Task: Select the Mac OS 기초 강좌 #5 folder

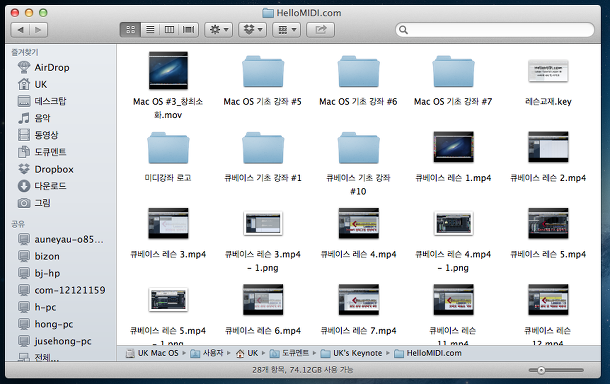Action: click(263, 72)
